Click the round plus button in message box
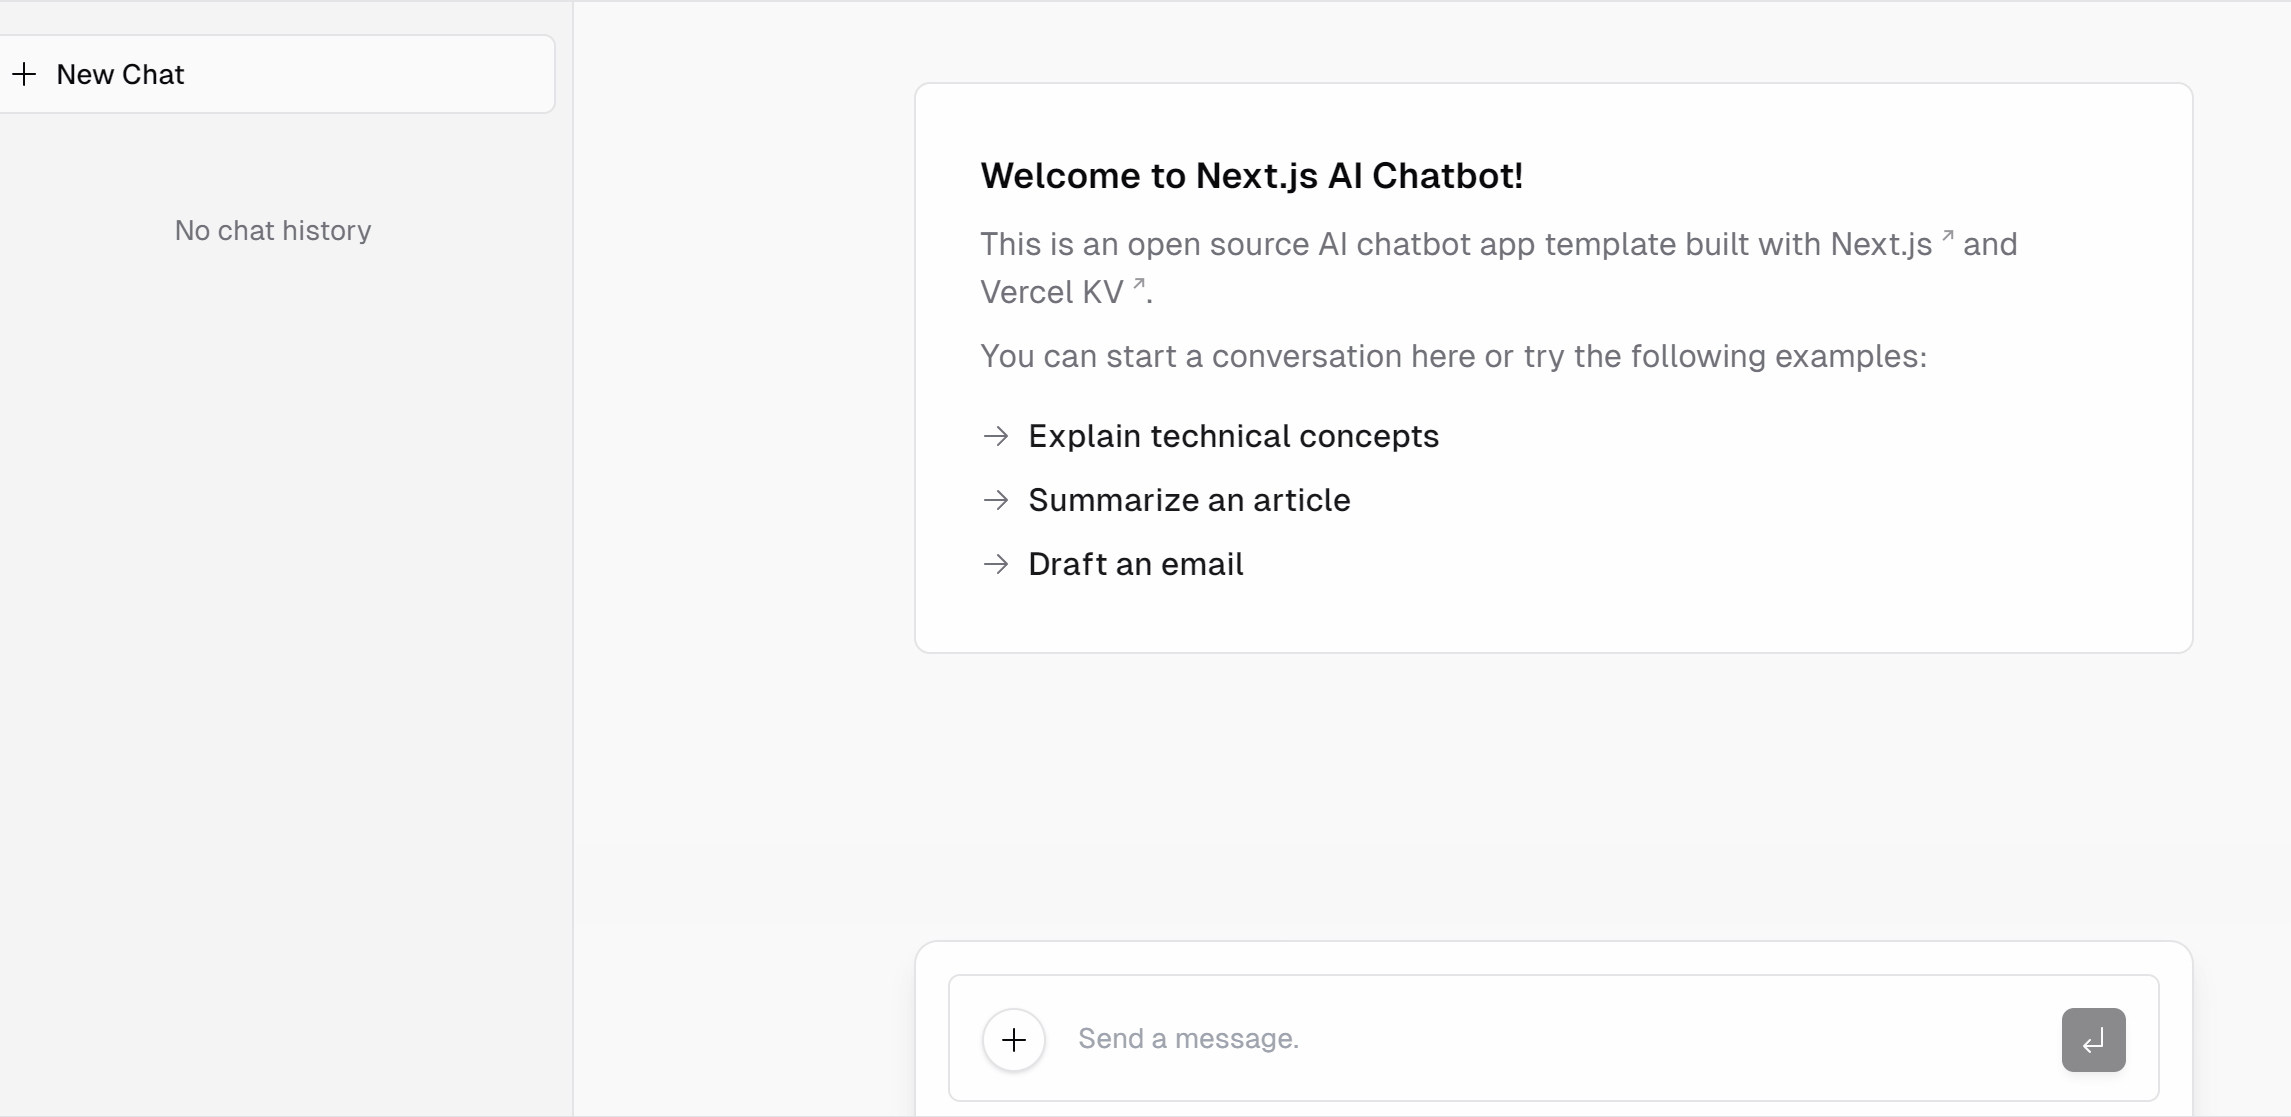 [1014, 1040]
